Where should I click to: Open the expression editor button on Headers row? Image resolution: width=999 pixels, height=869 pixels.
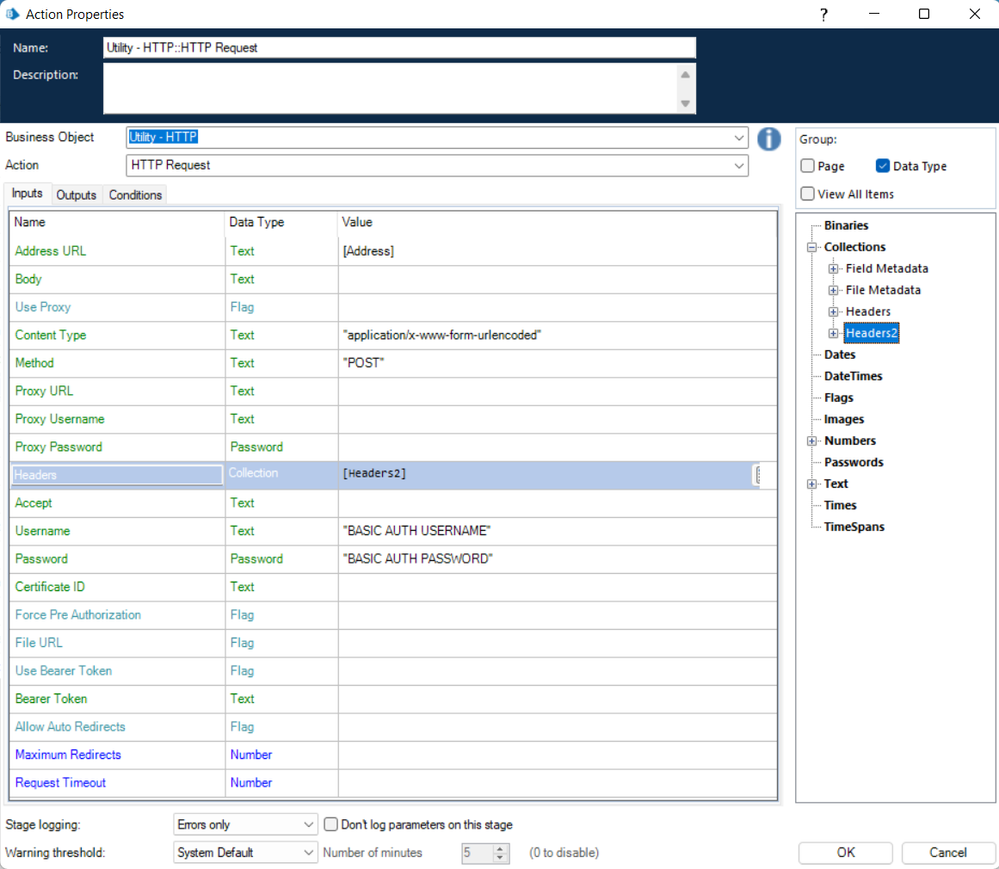pyautogui.click(x=759, y=475)
